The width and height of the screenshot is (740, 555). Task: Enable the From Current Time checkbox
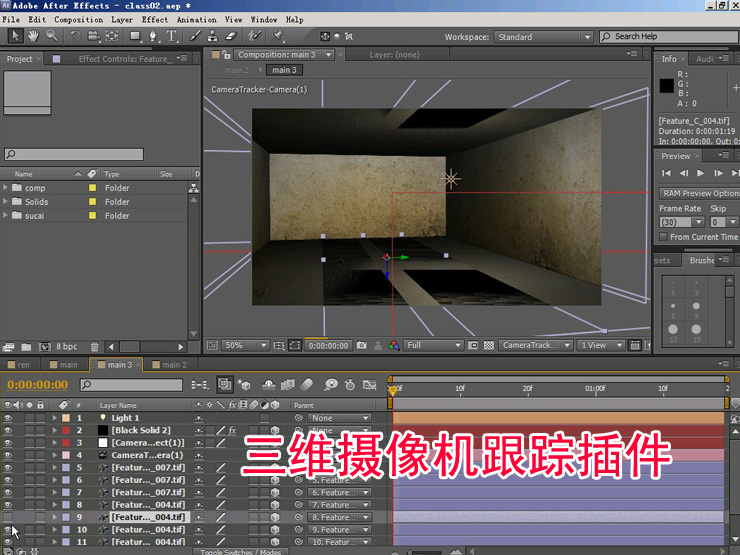pyautogui.click(x=663, y=237)
